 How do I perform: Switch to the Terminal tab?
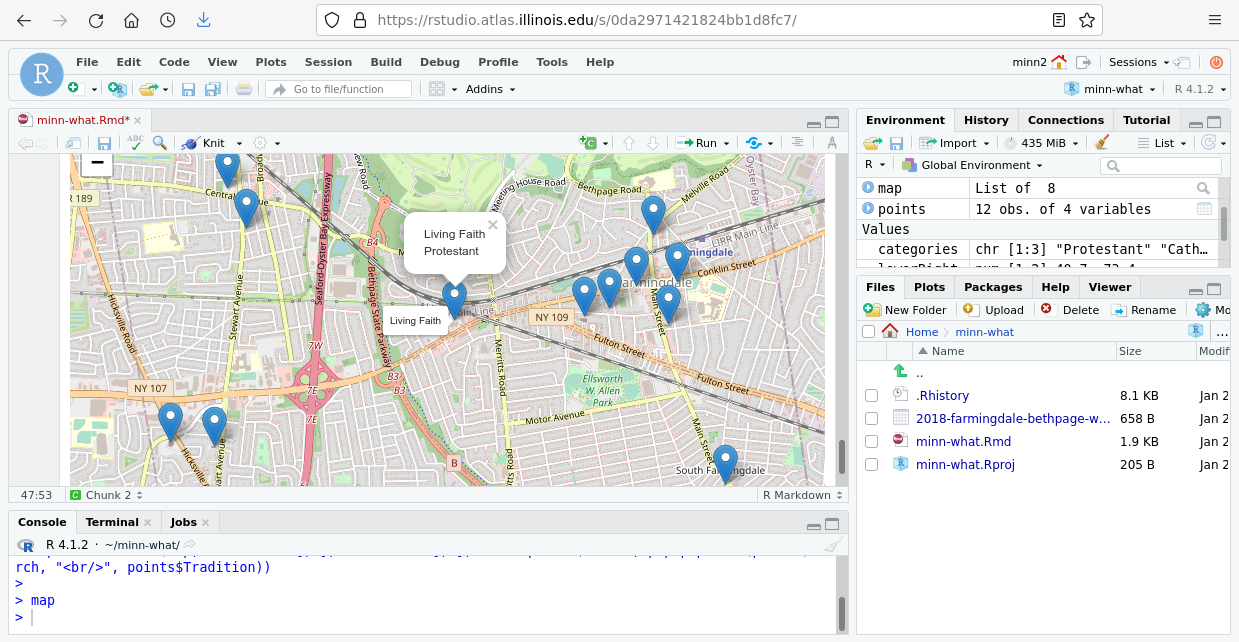111,522
